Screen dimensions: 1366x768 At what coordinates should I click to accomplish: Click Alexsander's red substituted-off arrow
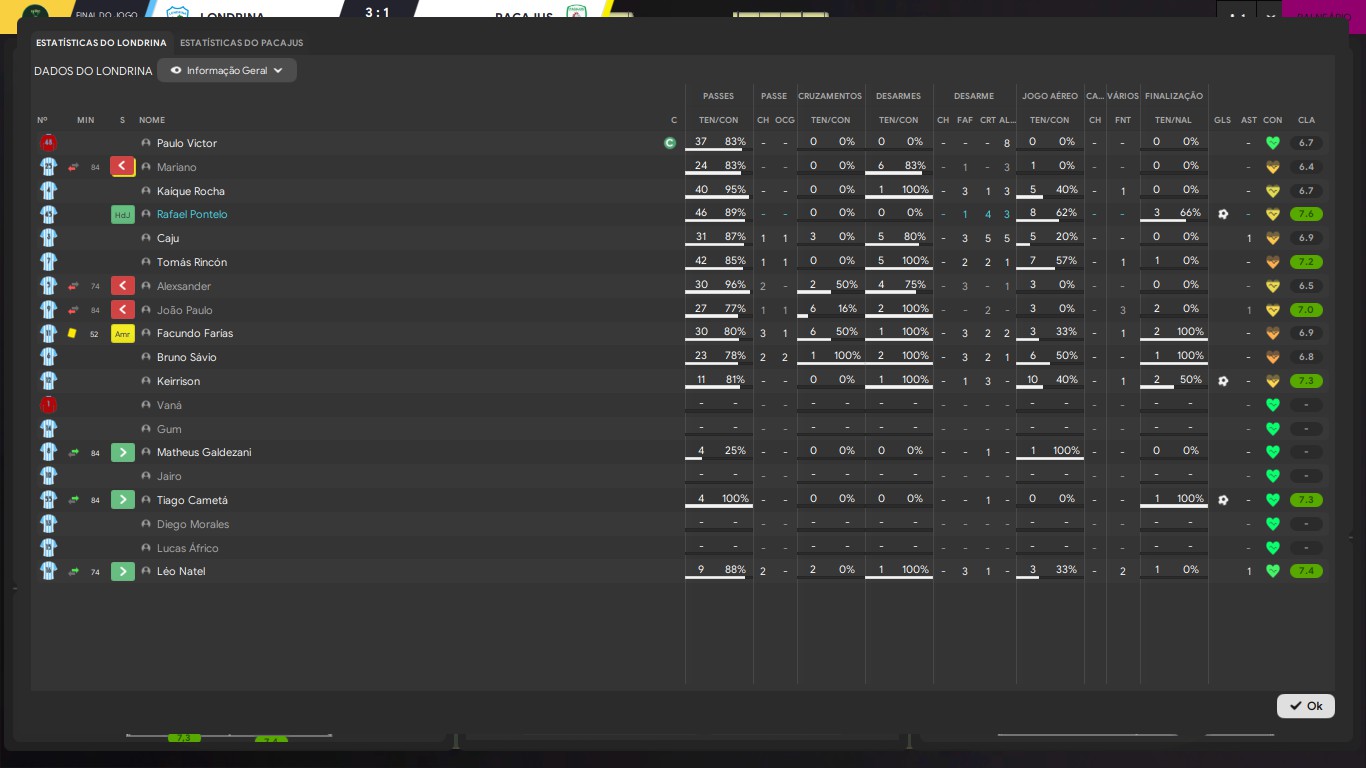pyautogui.click(x=123, y=286)
